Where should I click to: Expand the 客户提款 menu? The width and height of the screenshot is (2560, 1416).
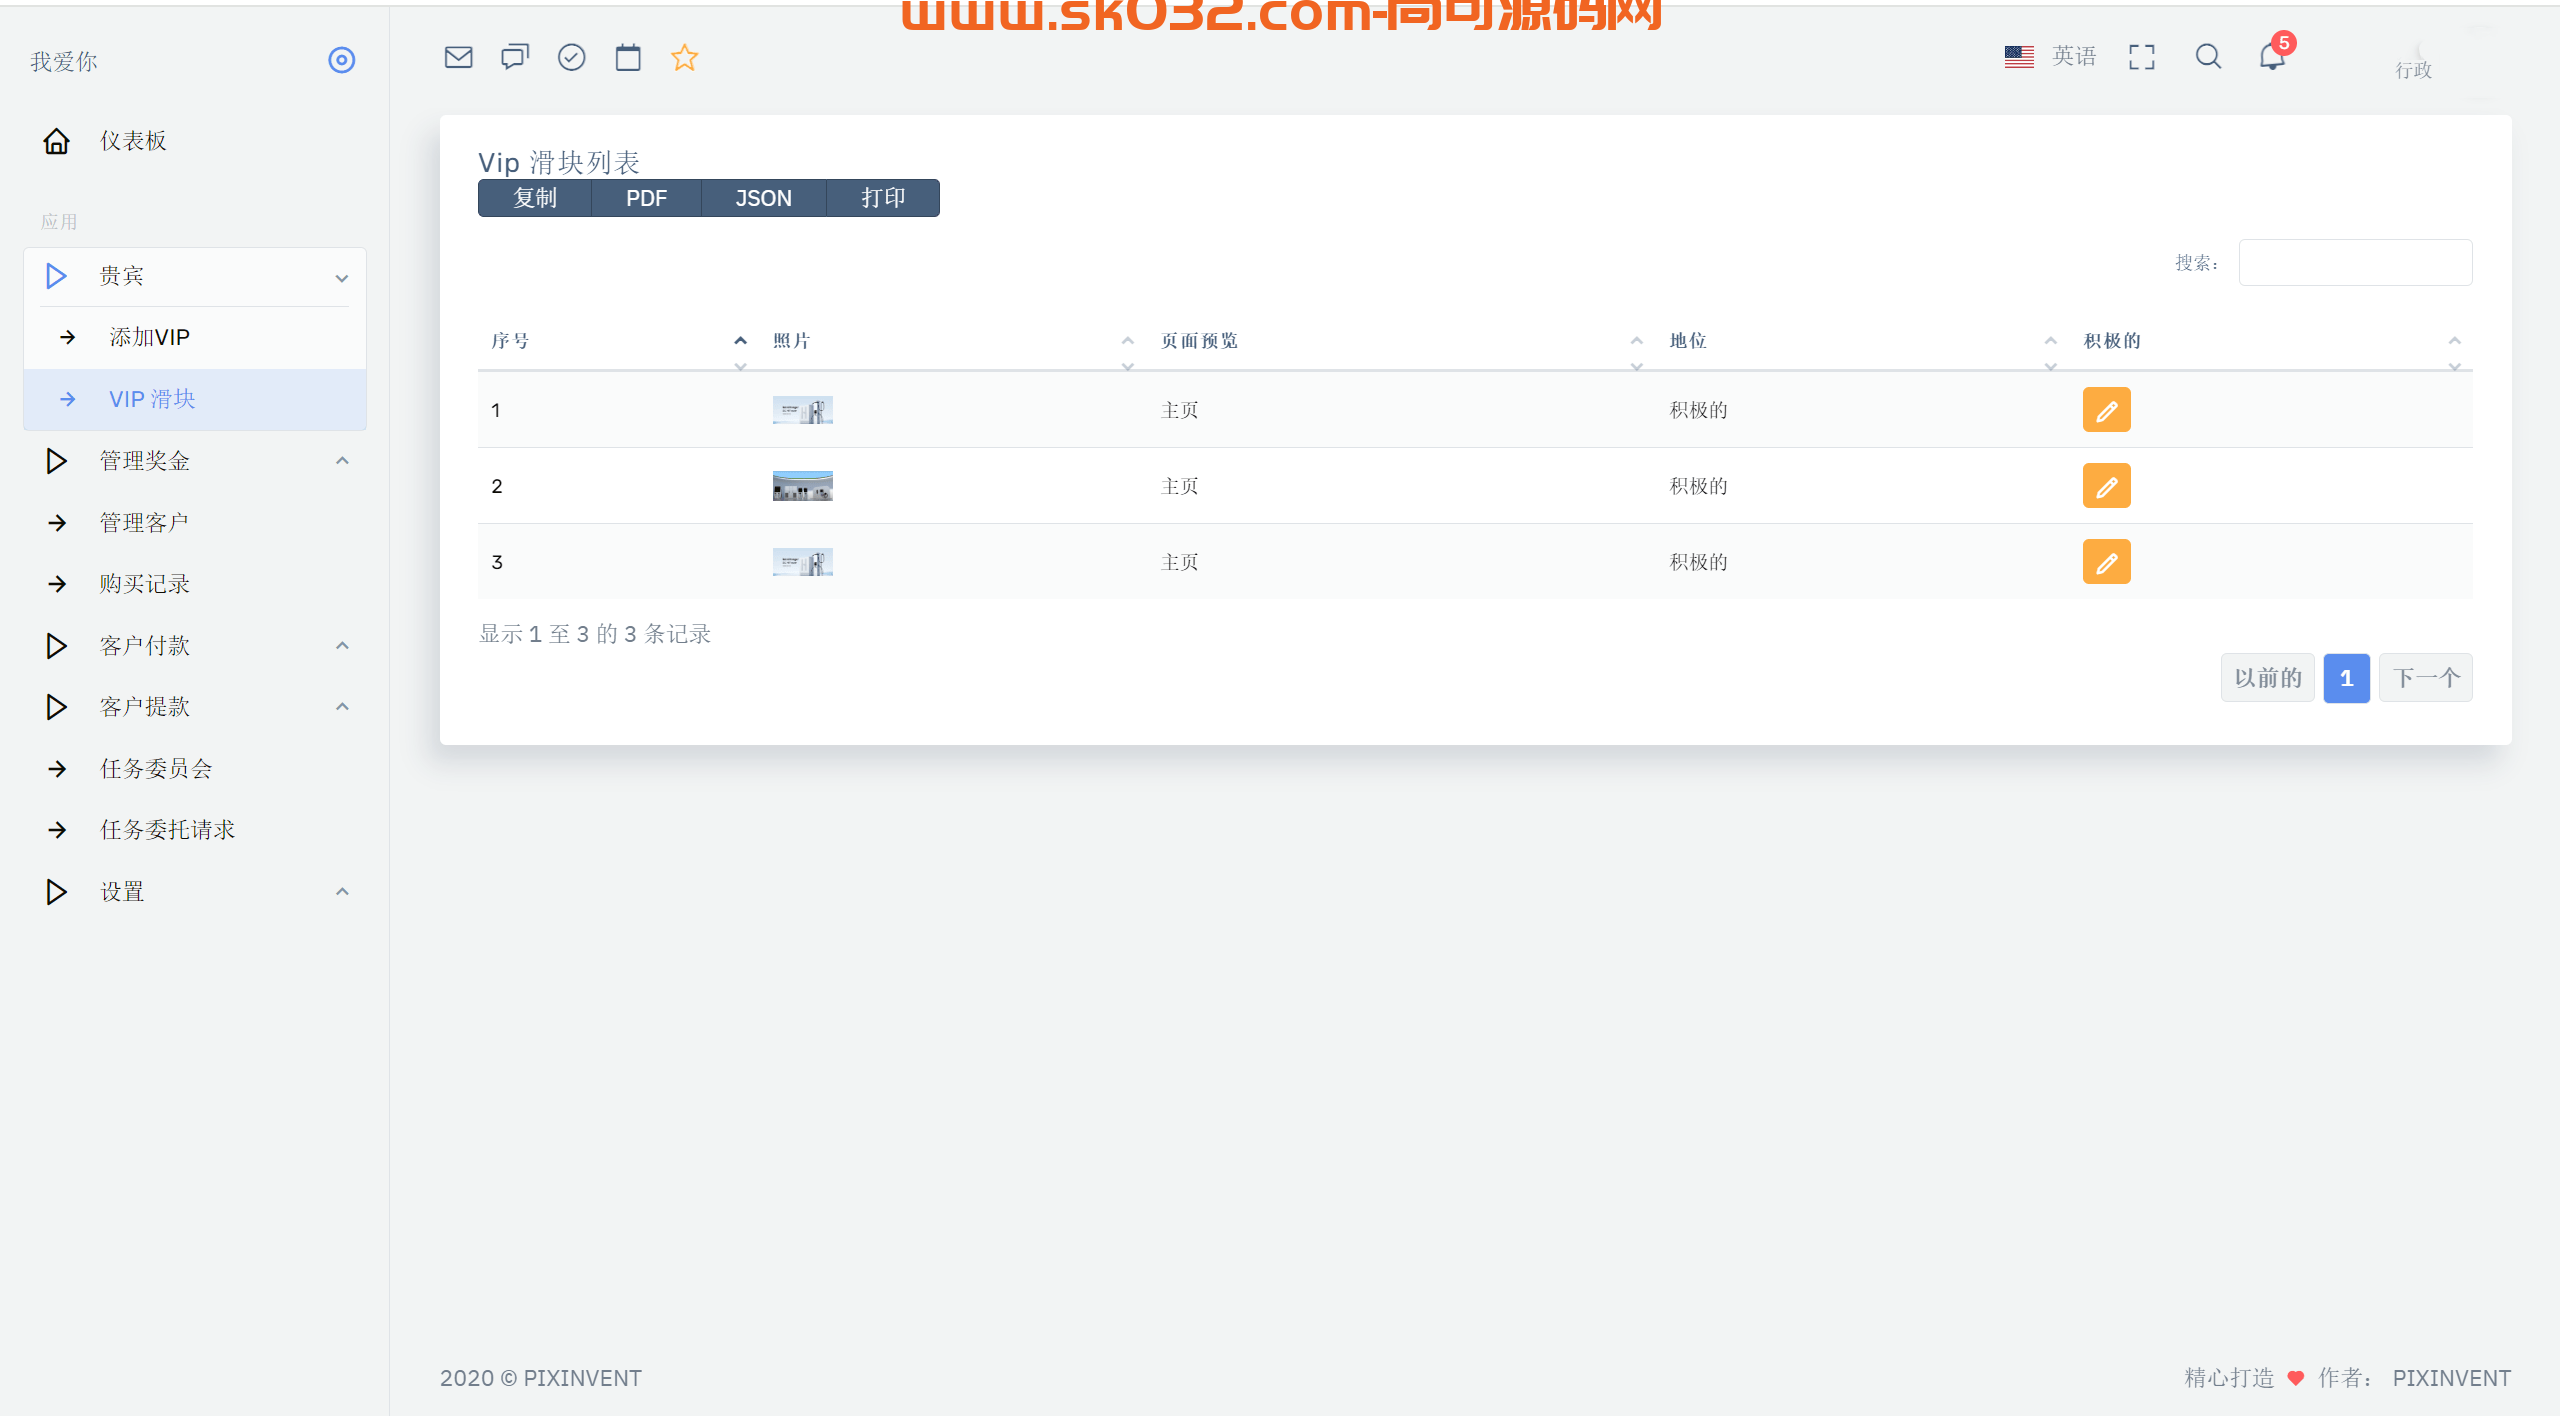195,707
